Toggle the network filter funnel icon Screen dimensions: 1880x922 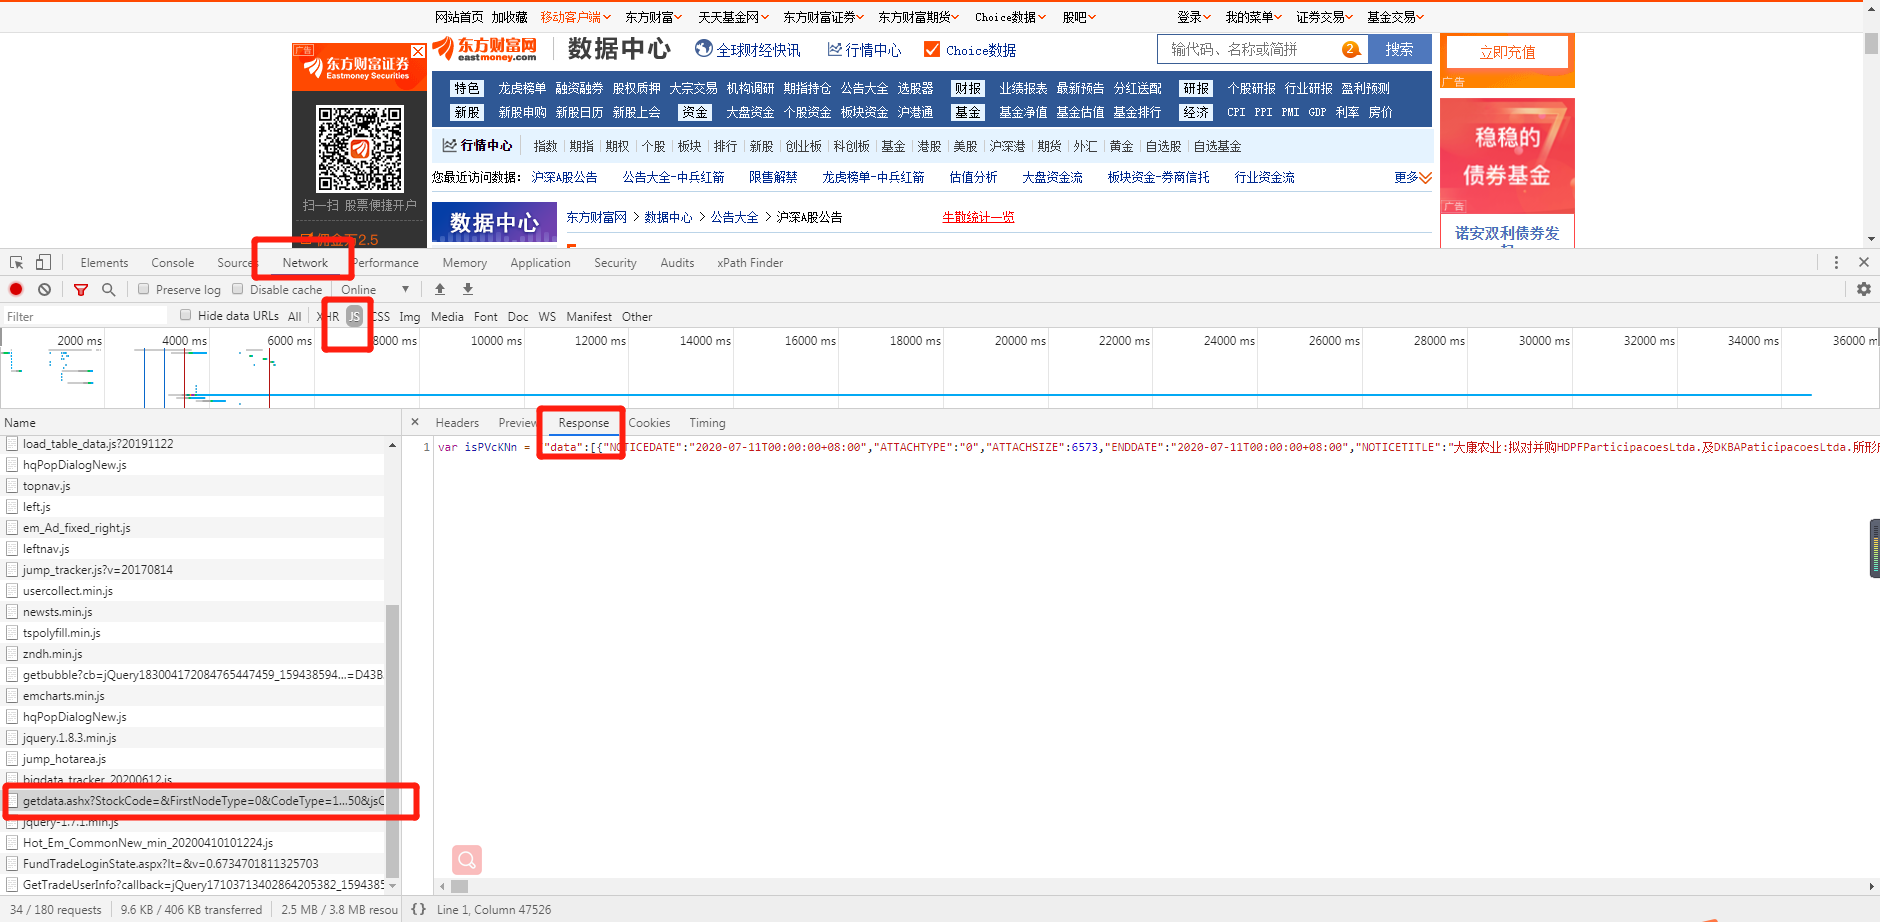point(81,289)
